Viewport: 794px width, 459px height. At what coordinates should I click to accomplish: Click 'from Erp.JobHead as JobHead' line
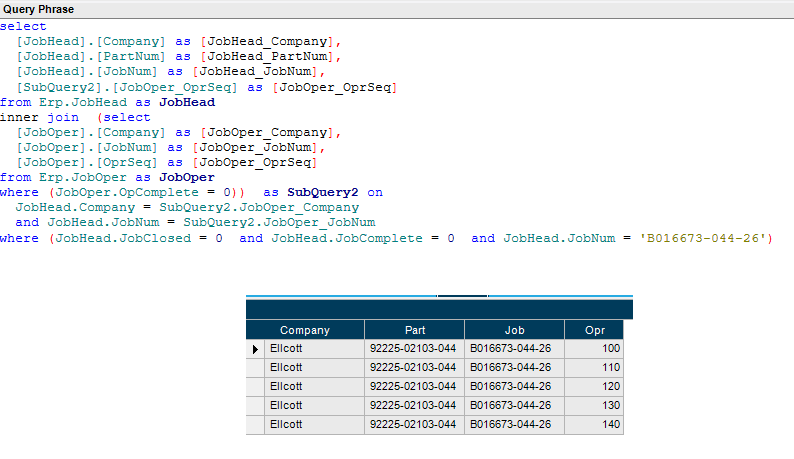[107, 102]
